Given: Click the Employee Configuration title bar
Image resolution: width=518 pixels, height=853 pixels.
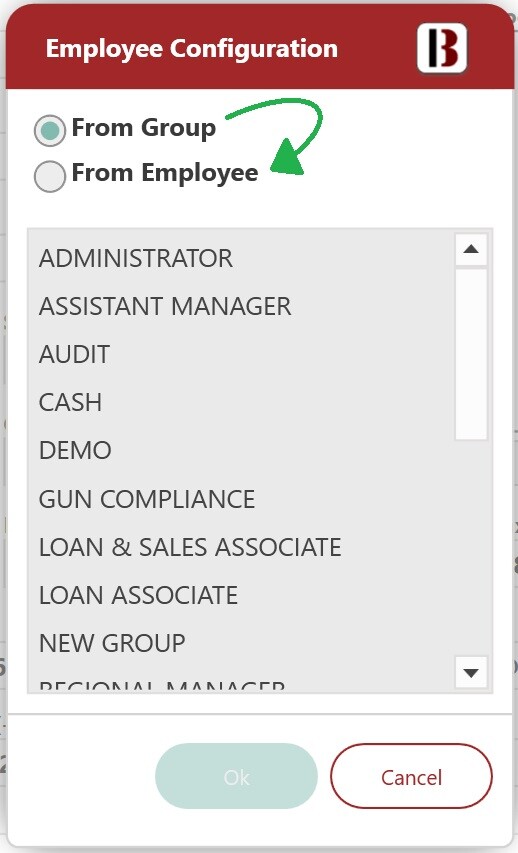Looking at the screenshot, I should (260, 48).
